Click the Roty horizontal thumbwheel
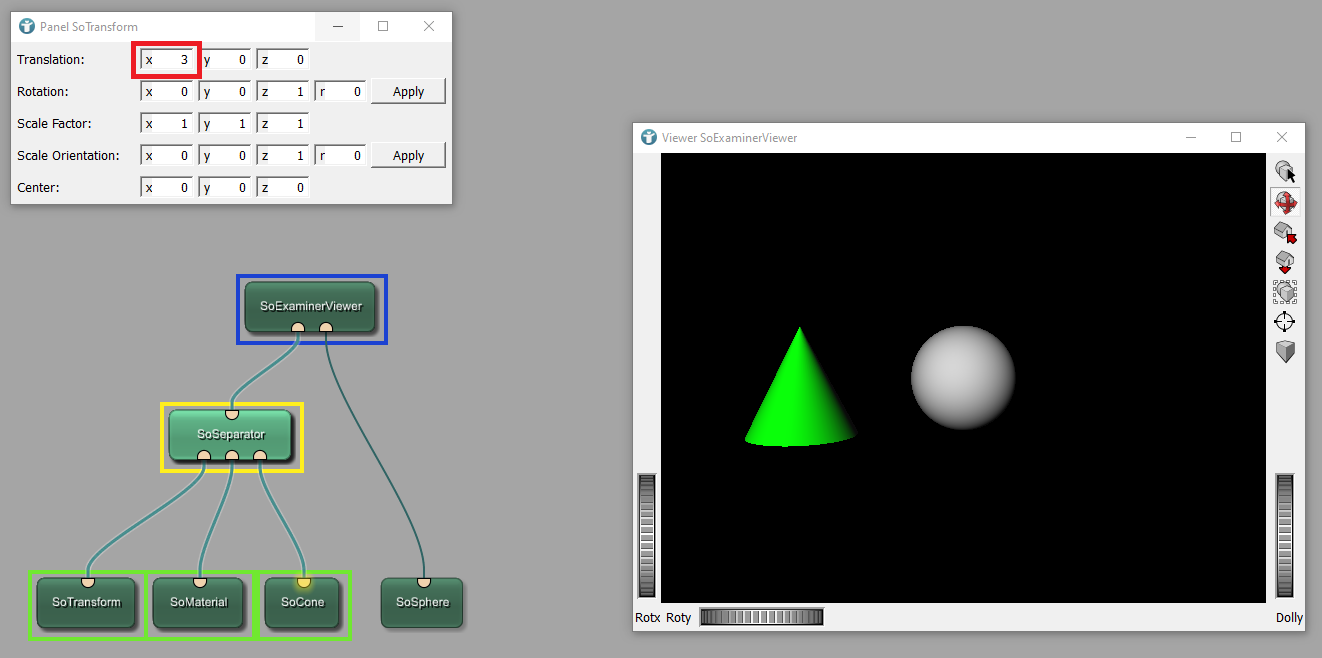The height and width of the screenshot is (658, 1322). (761, 617)
